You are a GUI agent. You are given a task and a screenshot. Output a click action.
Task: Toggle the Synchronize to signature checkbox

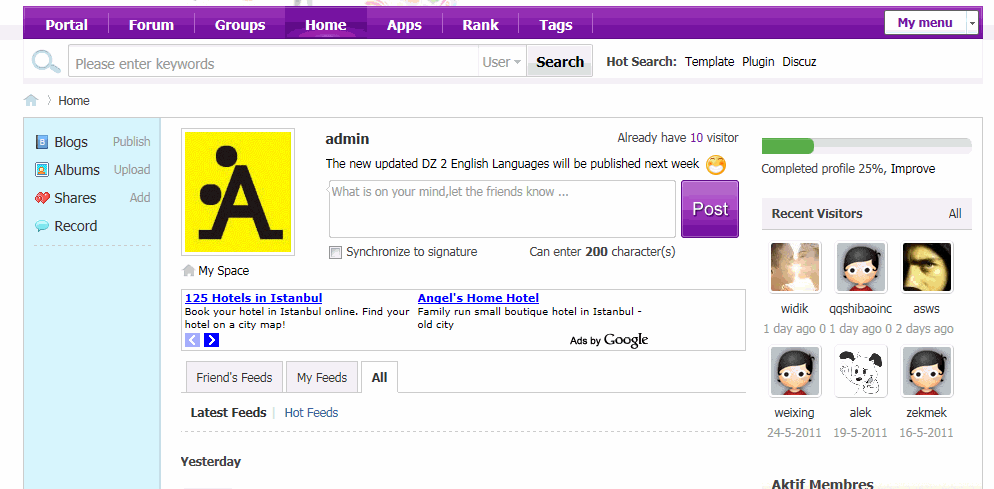[335, 252]
